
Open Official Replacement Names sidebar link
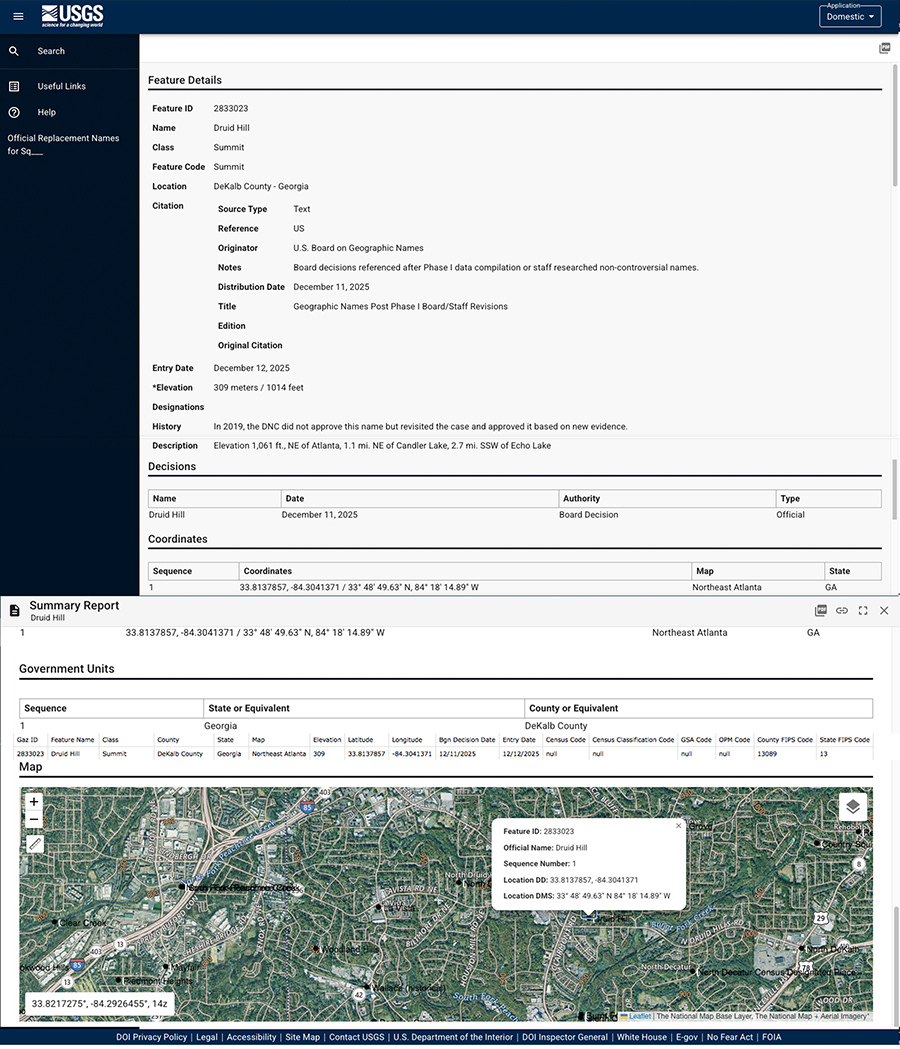(63, 144)
